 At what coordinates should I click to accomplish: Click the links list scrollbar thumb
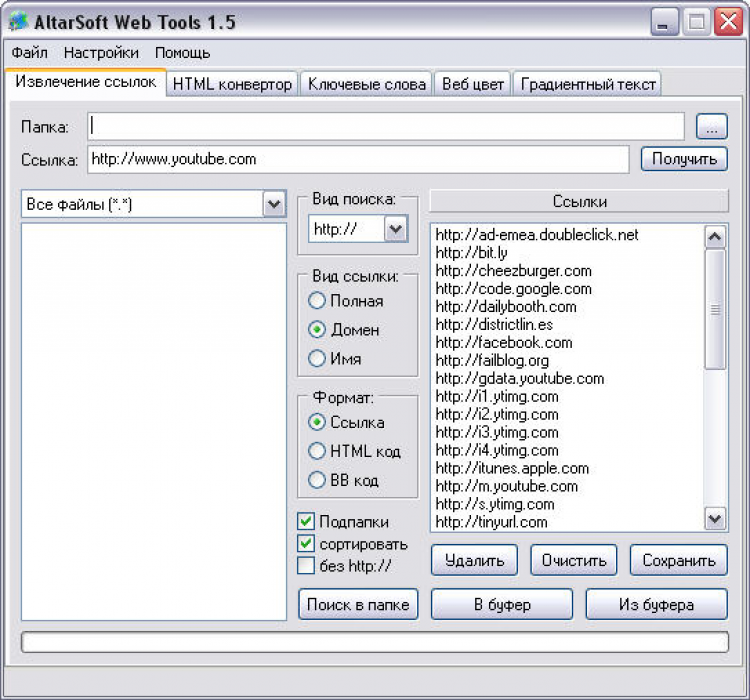pyautogui.click(x=715, y=310)
